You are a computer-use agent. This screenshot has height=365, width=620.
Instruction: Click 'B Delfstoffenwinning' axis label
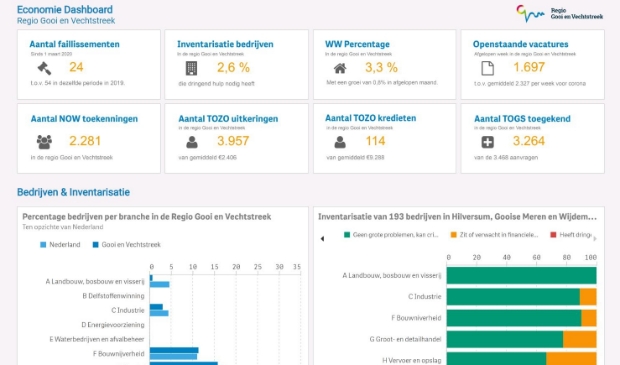point(113,296)
